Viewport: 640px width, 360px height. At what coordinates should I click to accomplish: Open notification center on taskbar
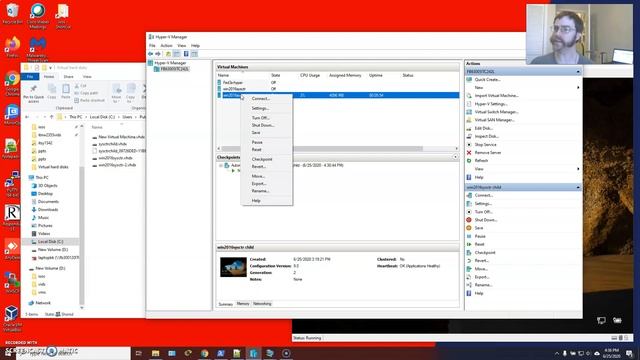pyautogui.click(x=629, y=353)
